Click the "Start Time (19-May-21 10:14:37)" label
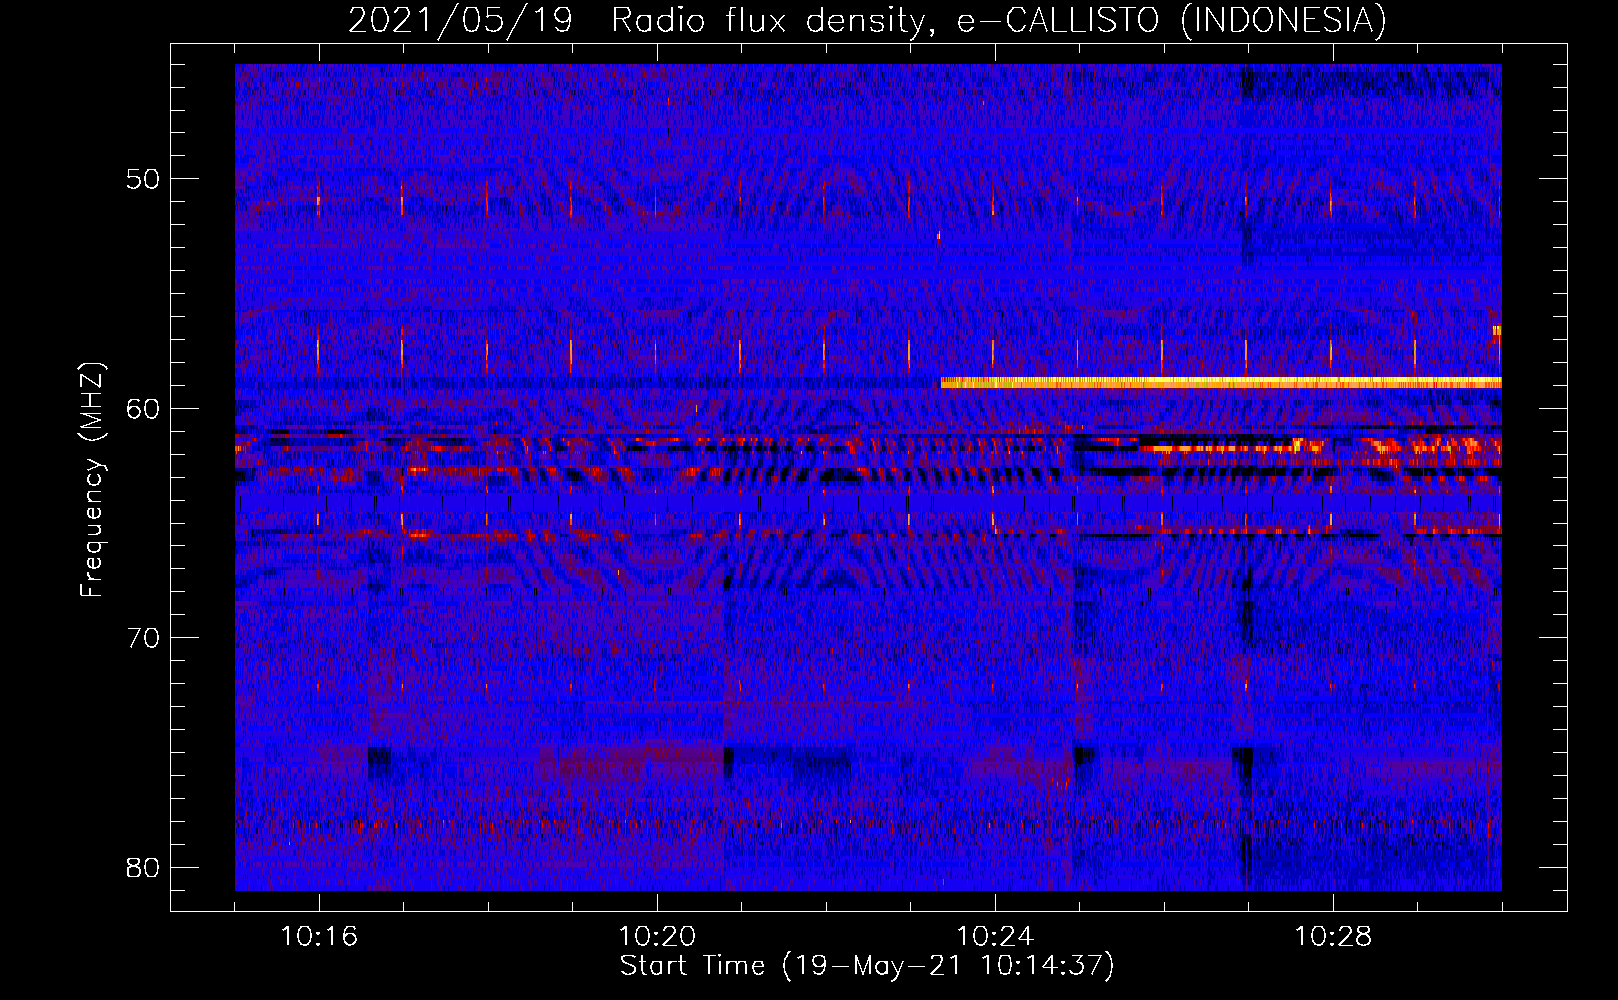 (867, 966)
